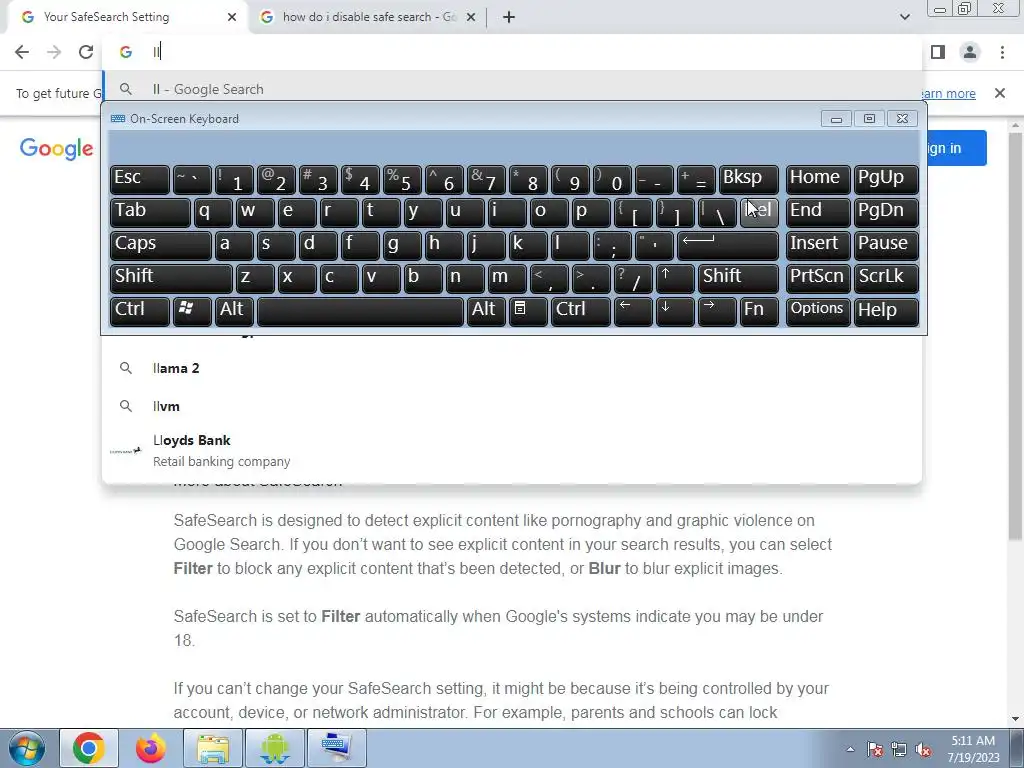Tap the Tab key on keyboard
Viewport: 1024px width, 768px height.
(x=150, y=212)
